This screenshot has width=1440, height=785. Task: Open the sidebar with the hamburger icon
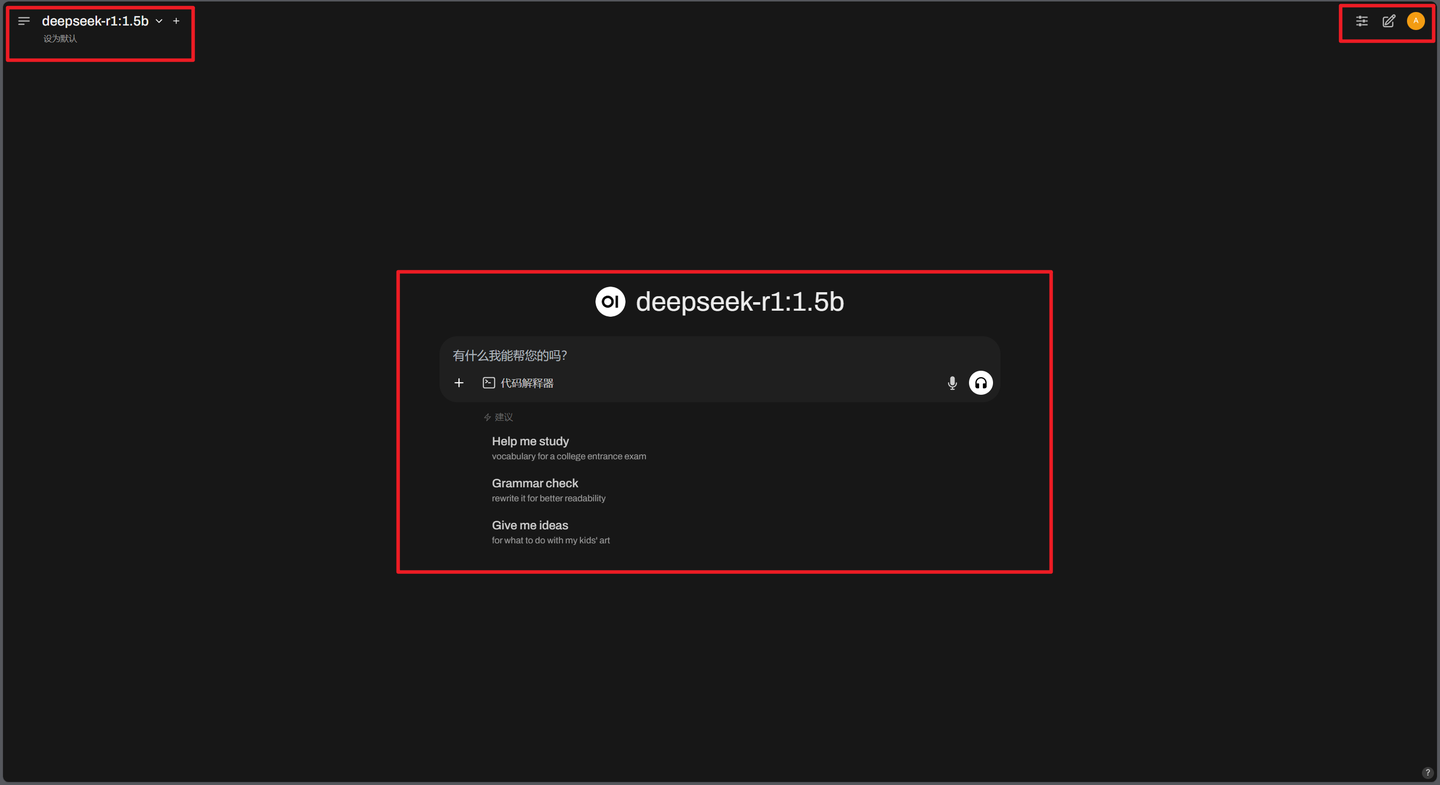click(x=23, y=20)
